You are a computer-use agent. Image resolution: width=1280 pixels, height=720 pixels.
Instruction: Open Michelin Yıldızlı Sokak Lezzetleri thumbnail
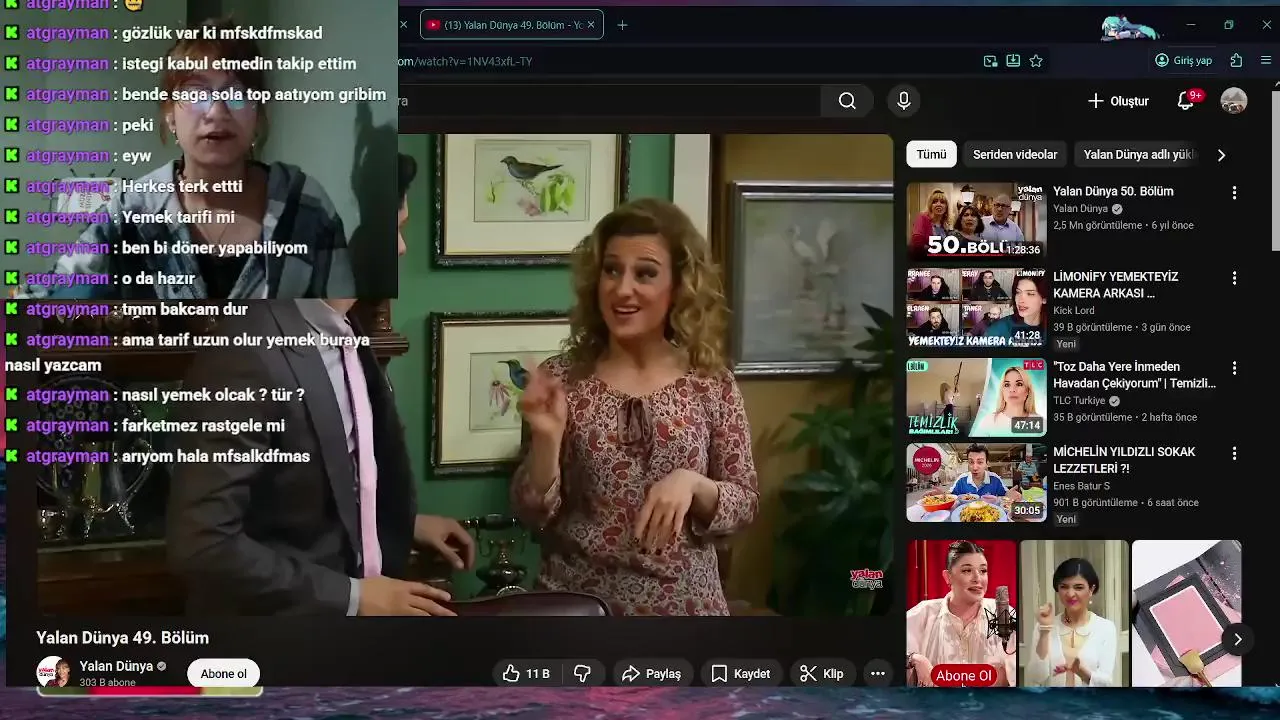(x=976, y=483)
